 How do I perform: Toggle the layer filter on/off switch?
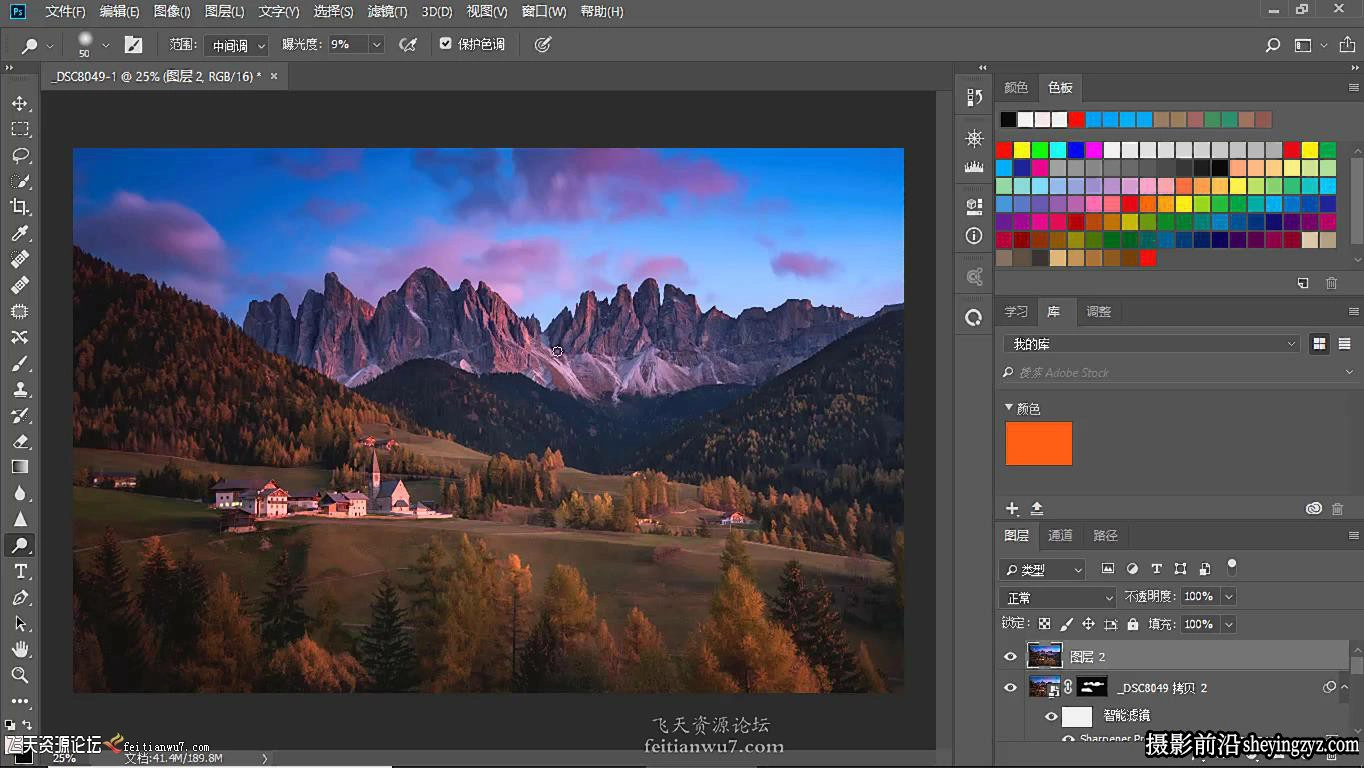(1232, 567)
